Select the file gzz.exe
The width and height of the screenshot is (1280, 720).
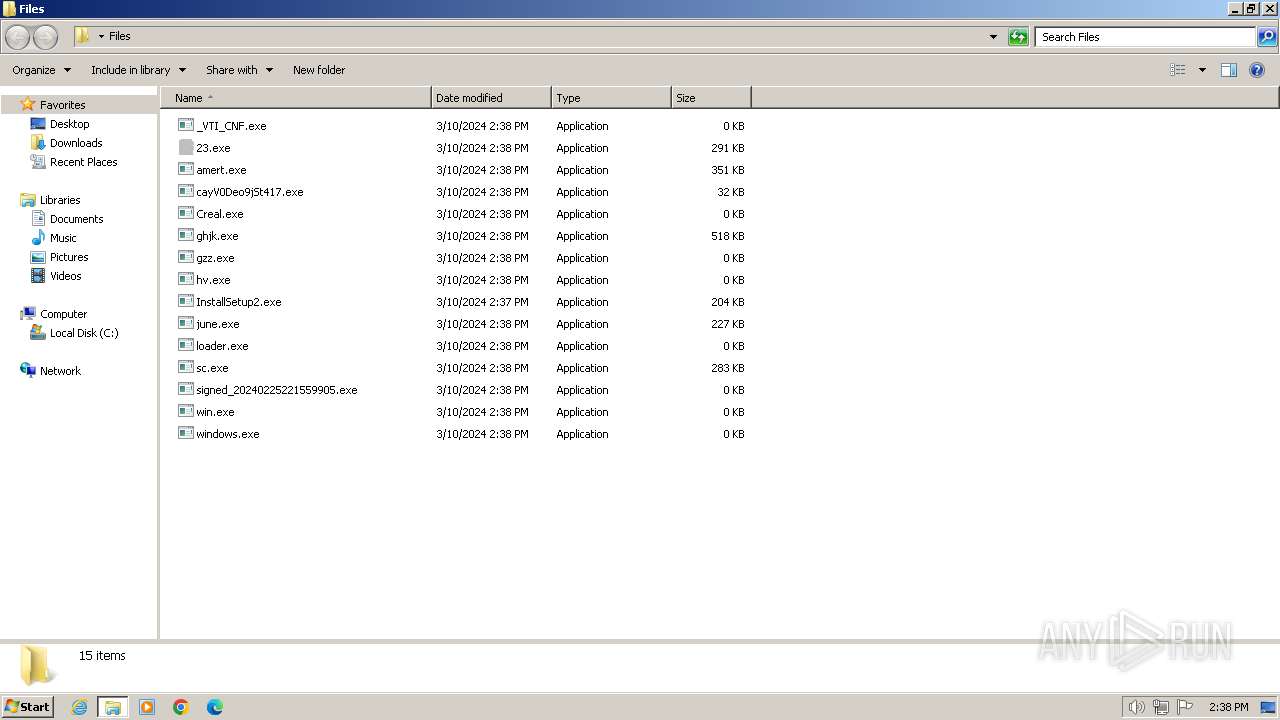click(215, 258)
